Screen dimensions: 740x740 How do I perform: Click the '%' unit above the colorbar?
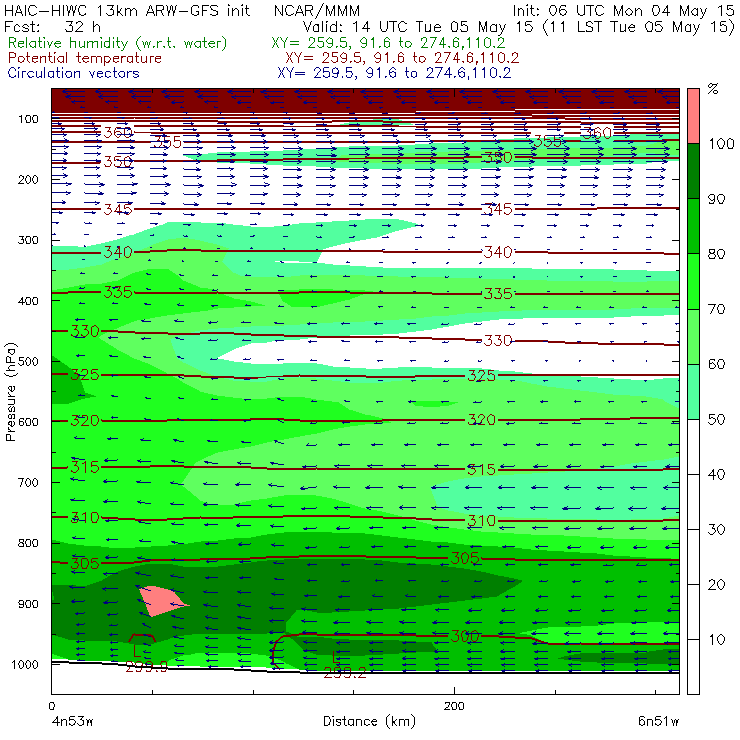pos(713,89)
